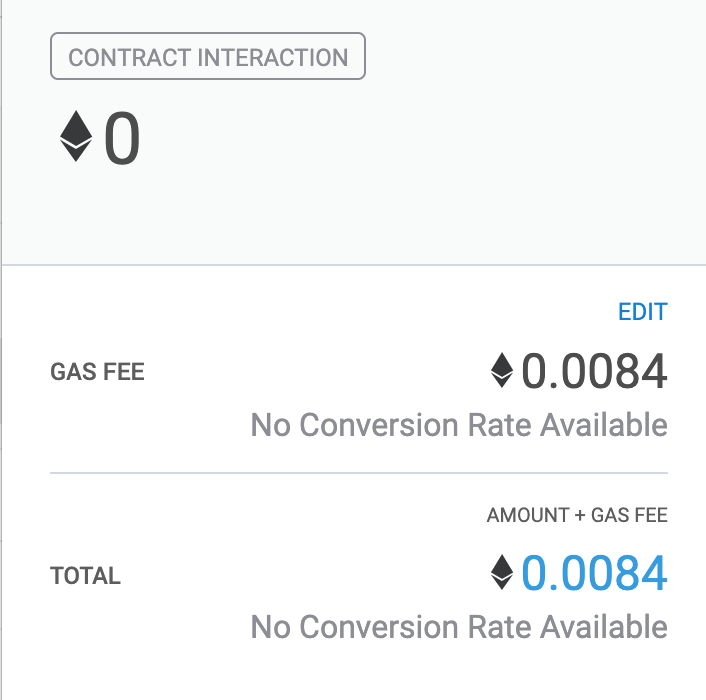Screen dimensions: 706x700
Task: Click the word Conversion in total note
Action: point(379,627)
